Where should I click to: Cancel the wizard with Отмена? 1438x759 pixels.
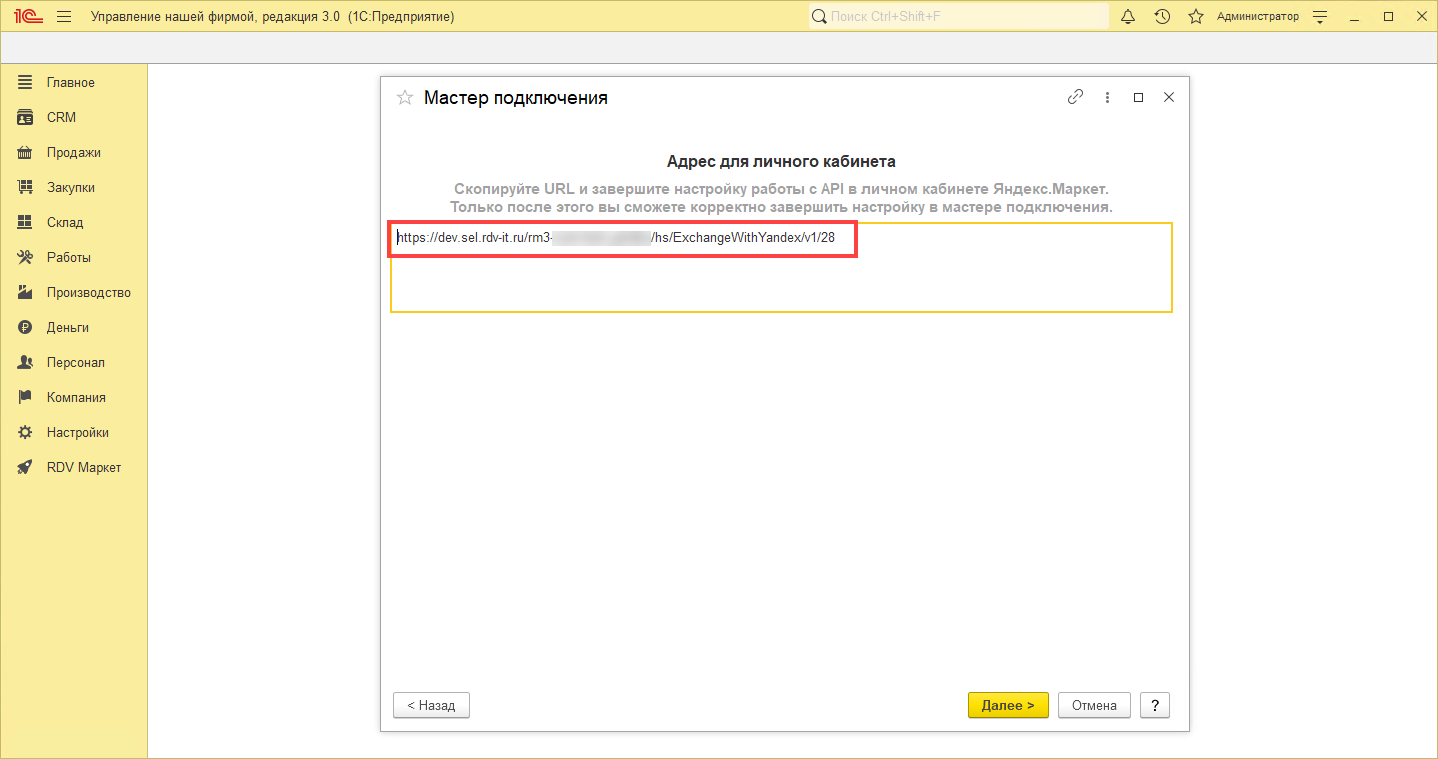(x=1094, y=705)
